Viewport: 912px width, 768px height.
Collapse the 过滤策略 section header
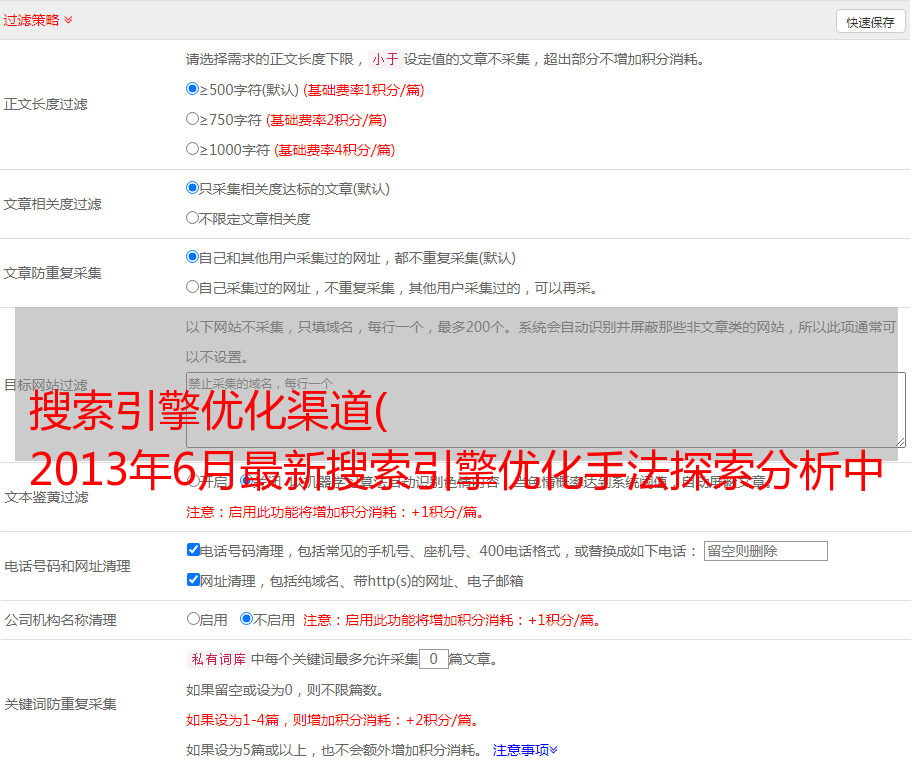(38, 20)
